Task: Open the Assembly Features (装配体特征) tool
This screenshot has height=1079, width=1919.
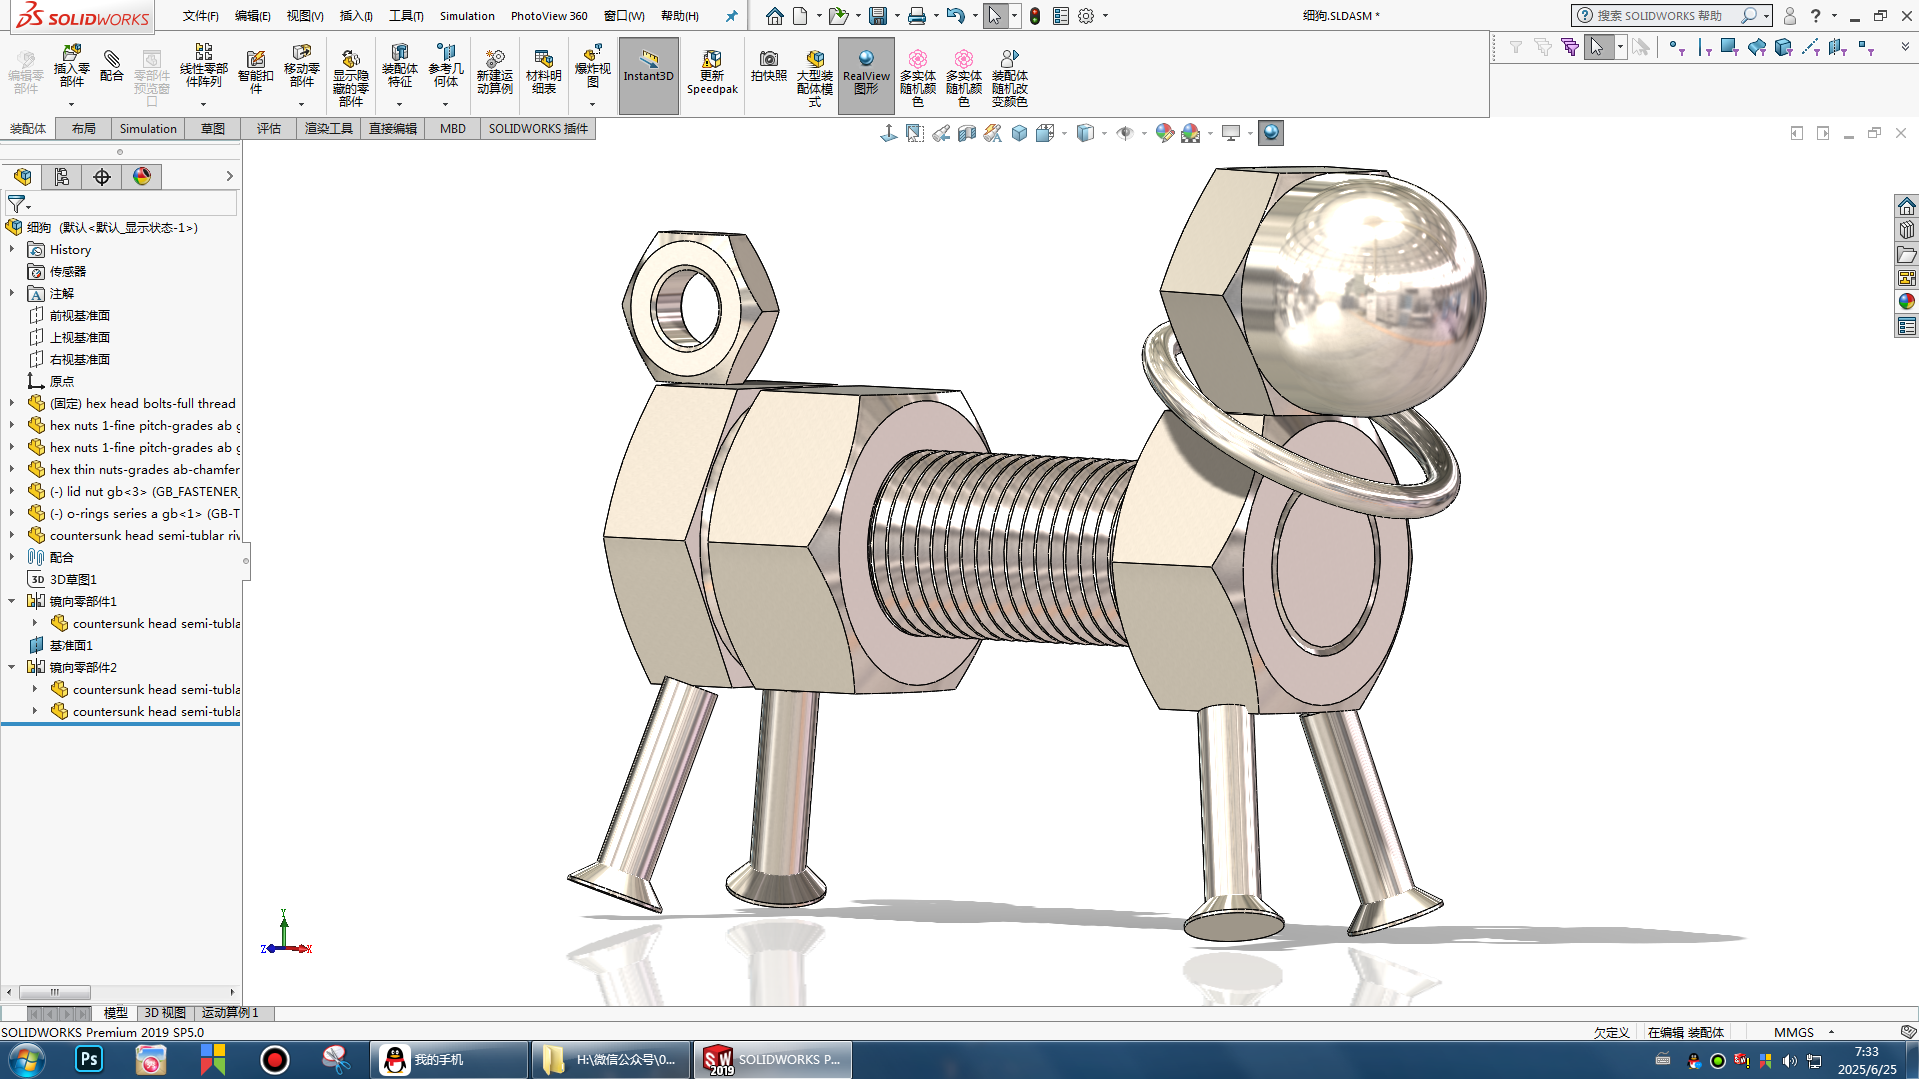Action: (399, 66)
